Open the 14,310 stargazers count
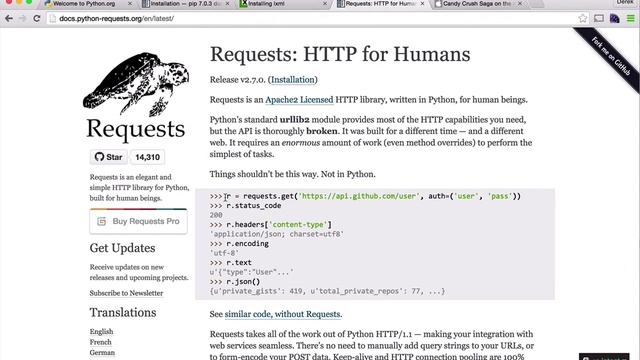This screenshot has height=360, width=640. [147, 157]
